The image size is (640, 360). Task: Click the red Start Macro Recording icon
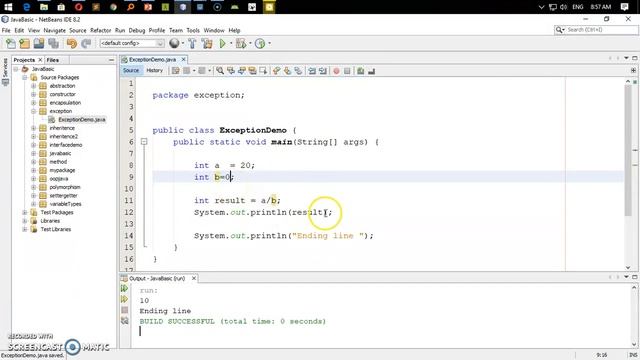point(336,71)
